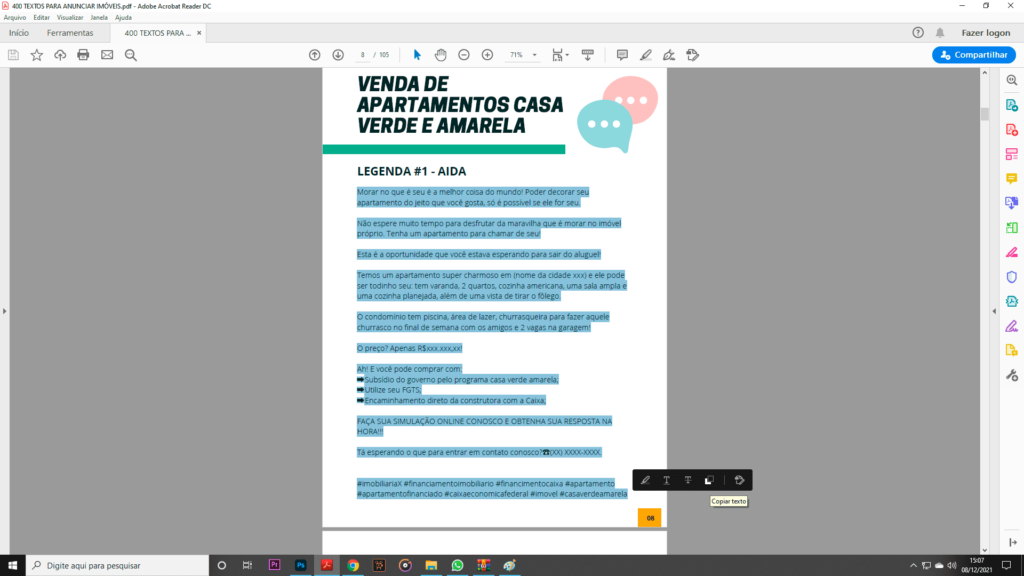Open the Arquivo menu
The image size is (1024, 576).
[15, 18]
